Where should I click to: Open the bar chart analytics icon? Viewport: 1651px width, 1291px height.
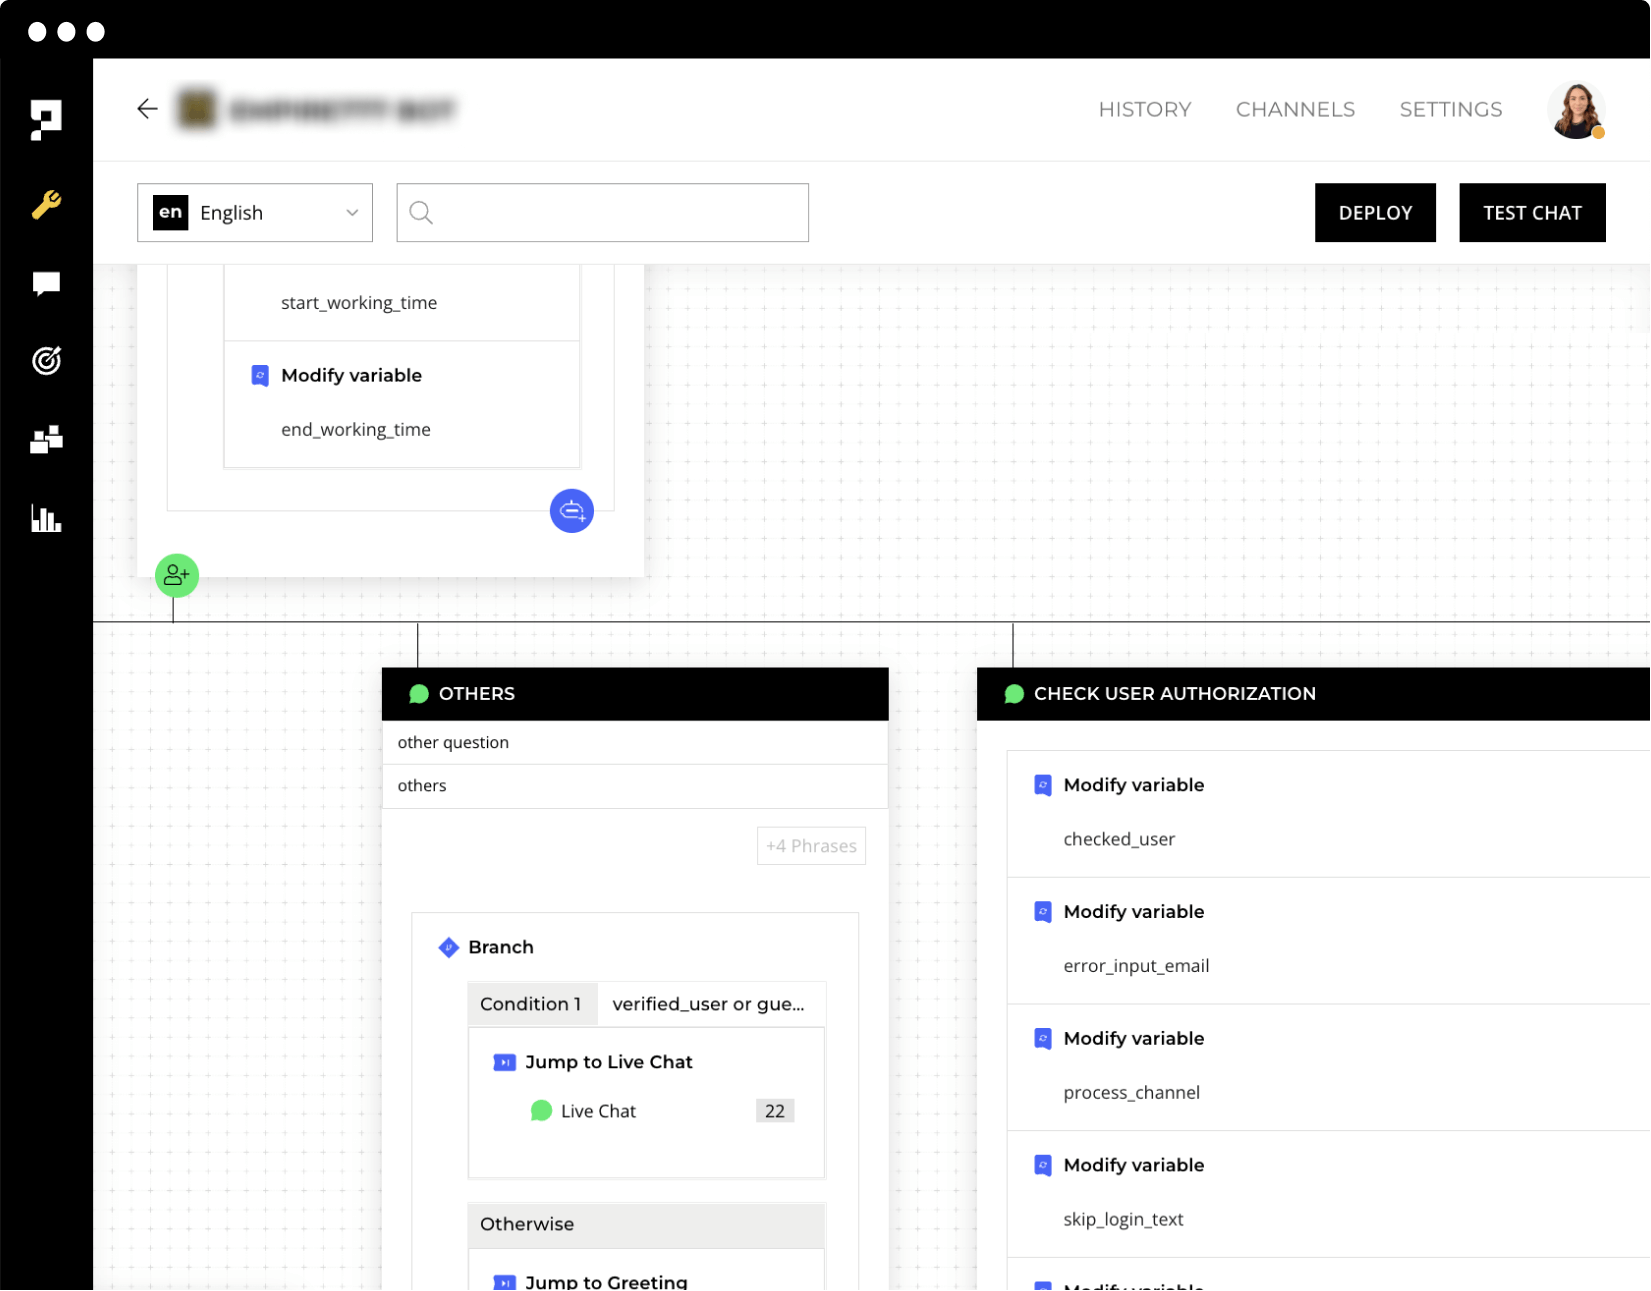46,518
